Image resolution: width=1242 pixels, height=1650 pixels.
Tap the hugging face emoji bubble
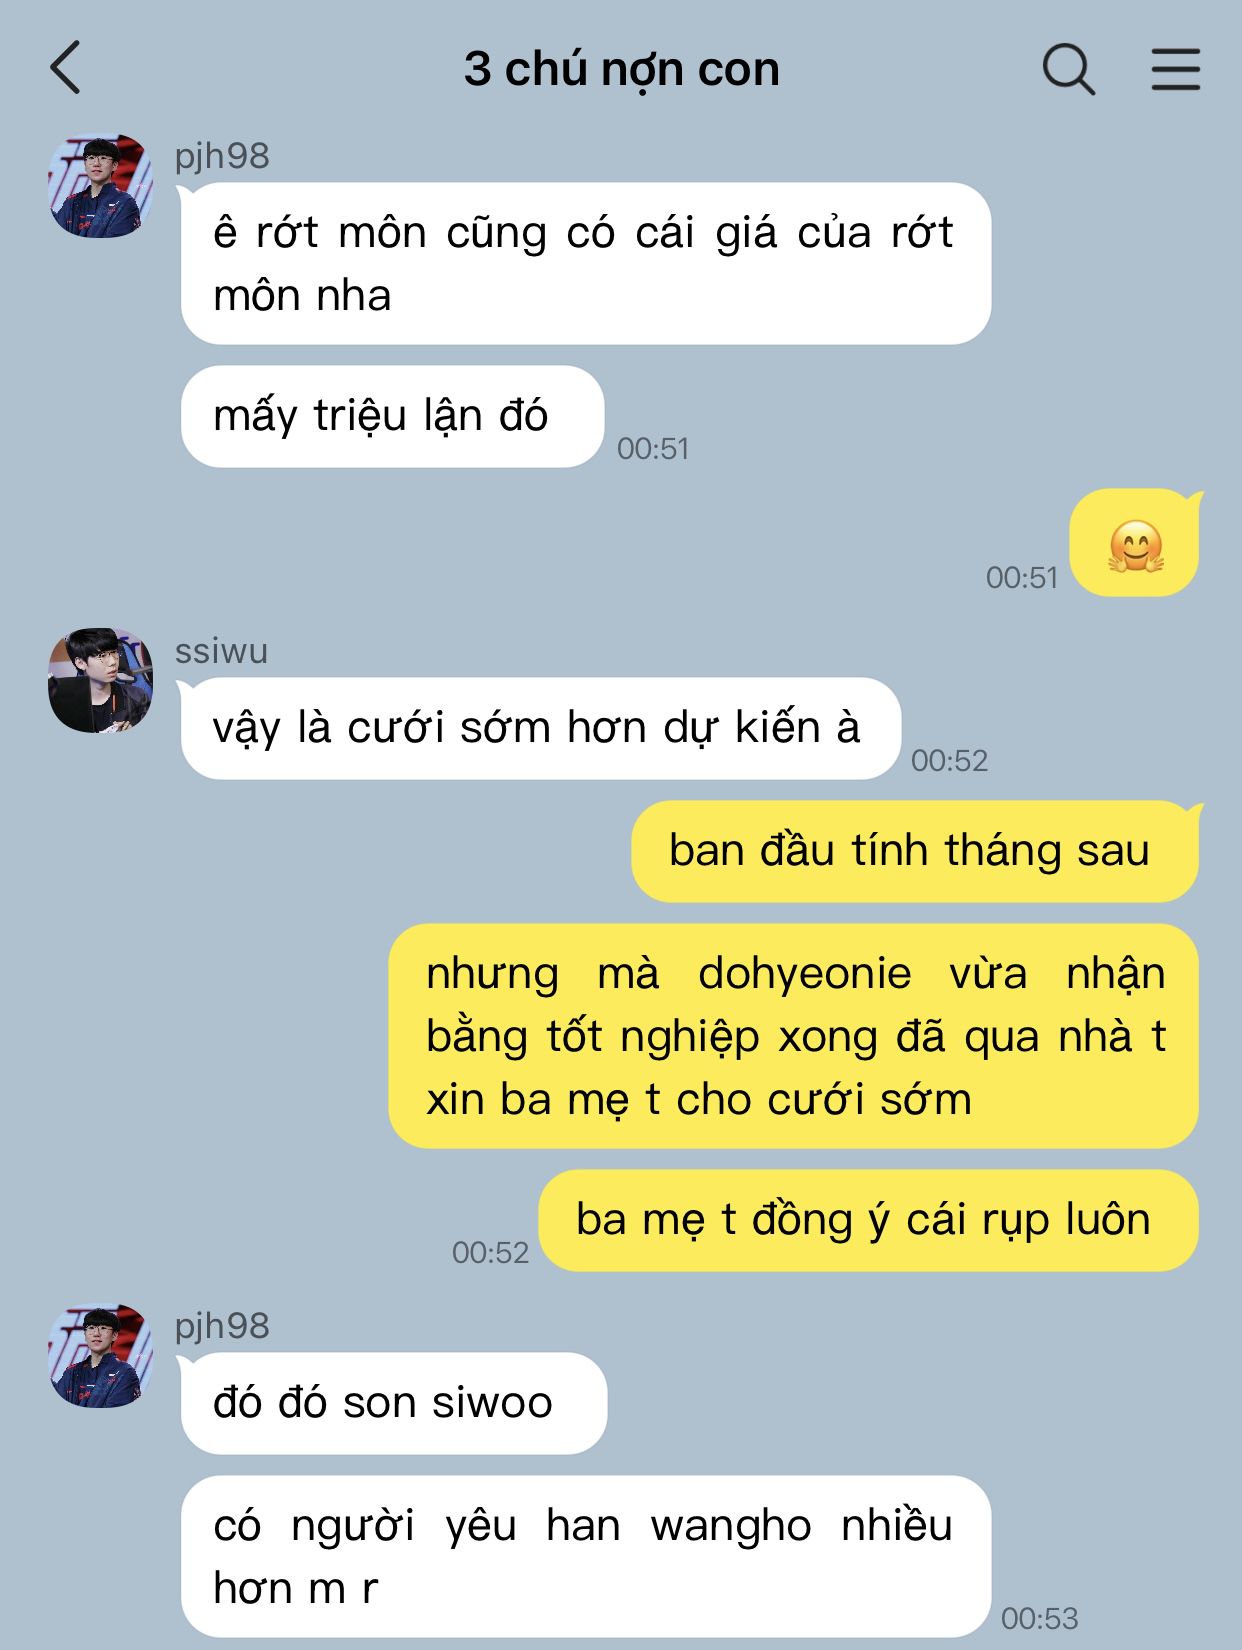tap(1134, 543)
